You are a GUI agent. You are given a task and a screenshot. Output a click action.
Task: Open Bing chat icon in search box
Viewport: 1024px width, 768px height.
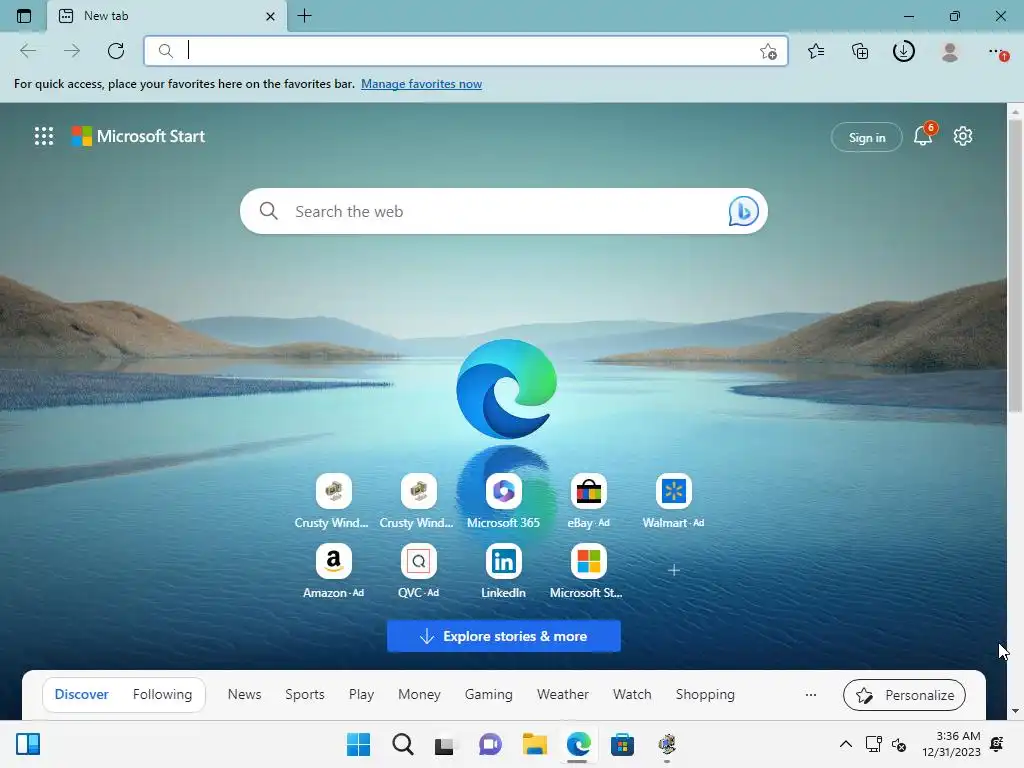(743, 211)
